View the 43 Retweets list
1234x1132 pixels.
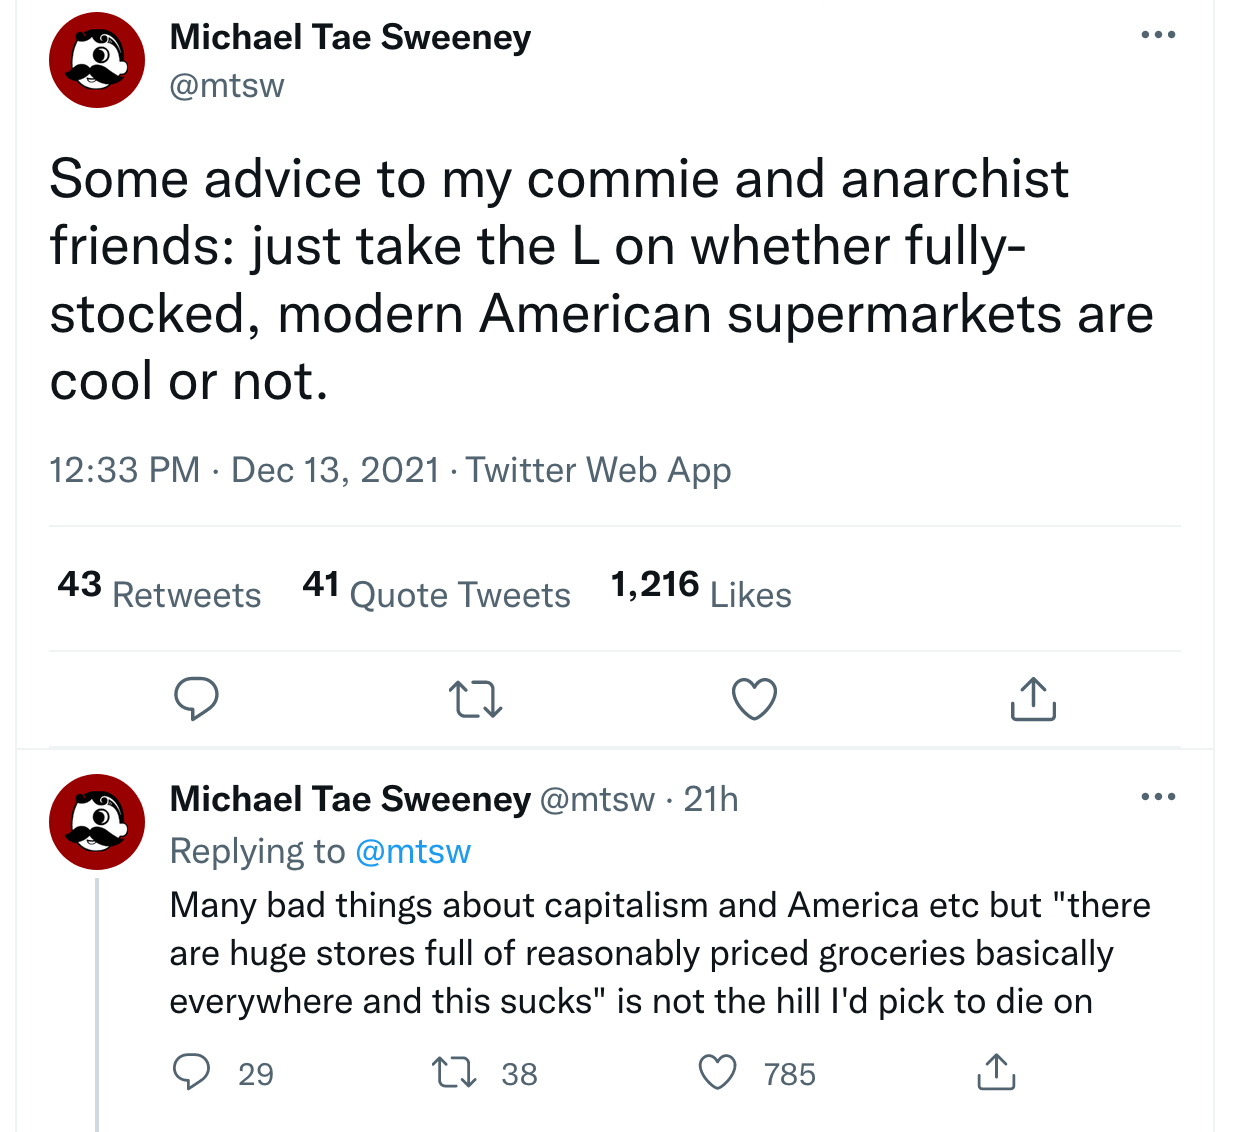pos(159,590)
